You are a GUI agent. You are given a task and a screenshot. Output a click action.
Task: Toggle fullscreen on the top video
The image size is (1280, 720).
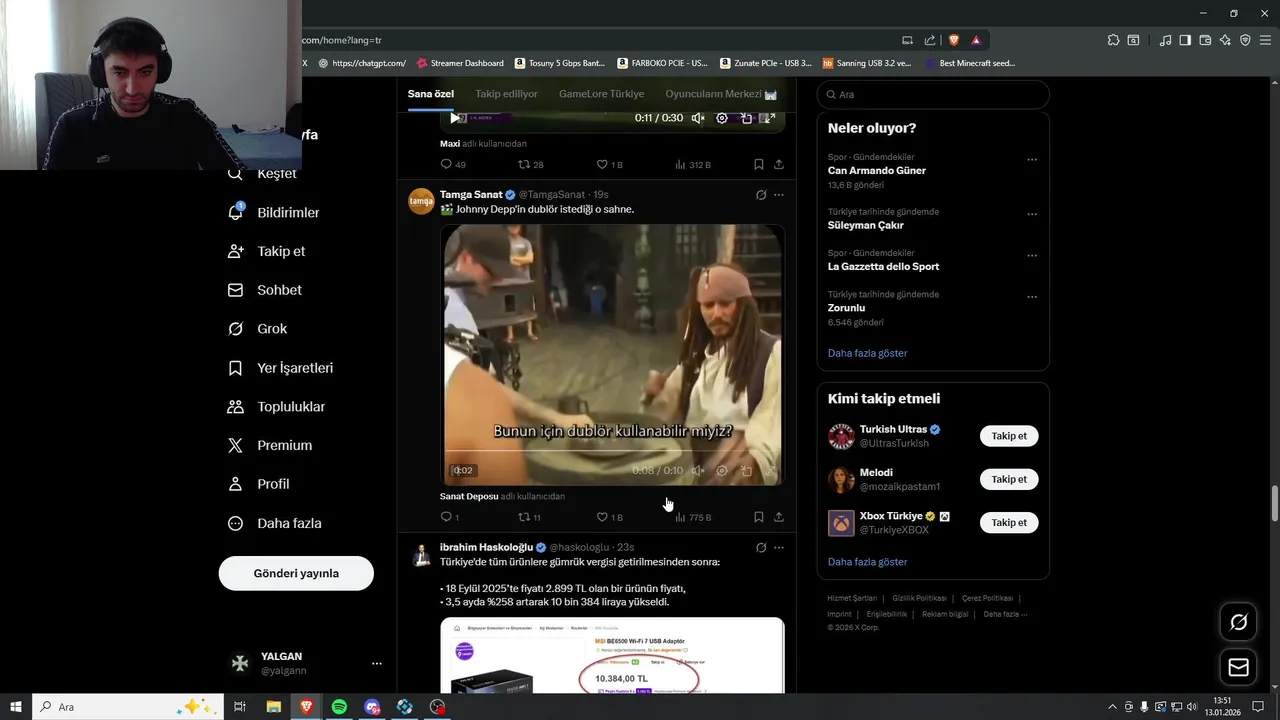point(769,118)
